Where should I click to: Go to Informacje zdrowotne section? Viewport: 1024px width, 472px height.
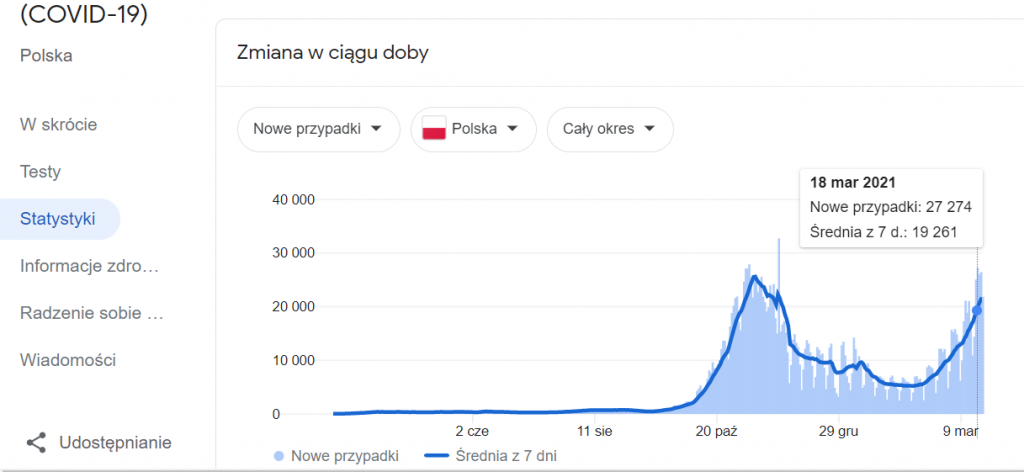tap(90, 266)
